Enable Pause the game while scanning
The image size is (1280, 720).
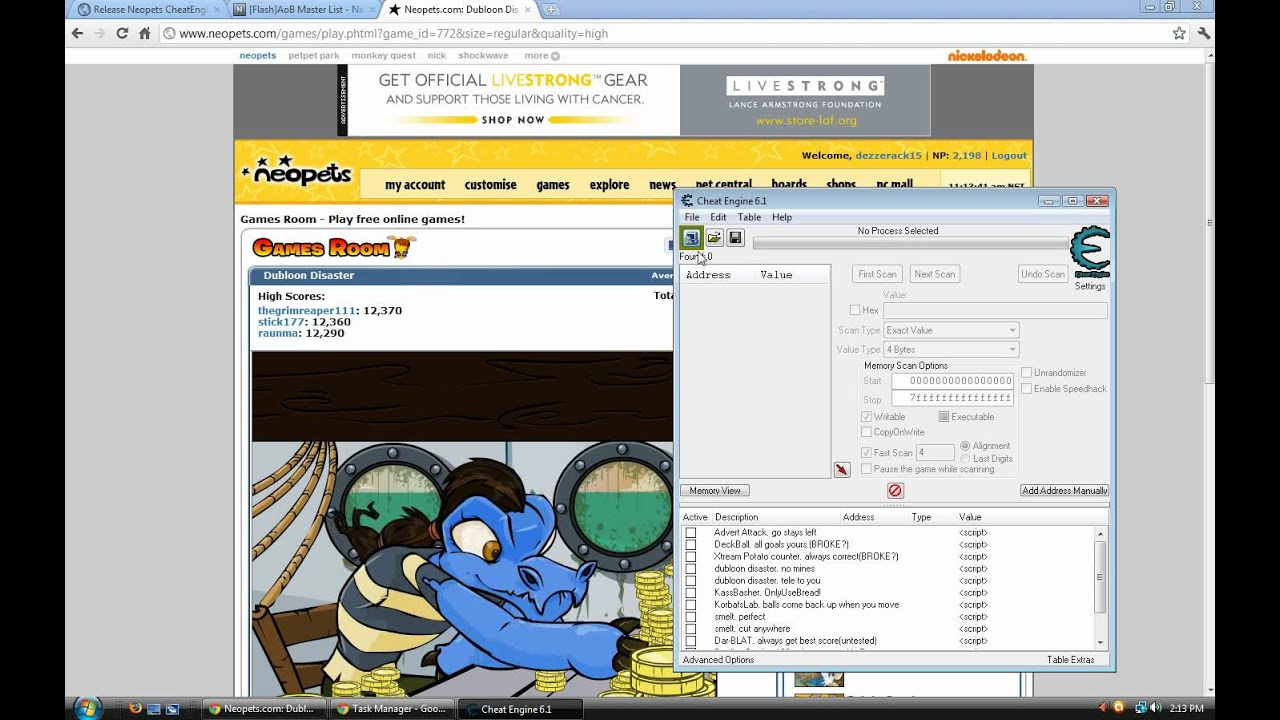866,468
